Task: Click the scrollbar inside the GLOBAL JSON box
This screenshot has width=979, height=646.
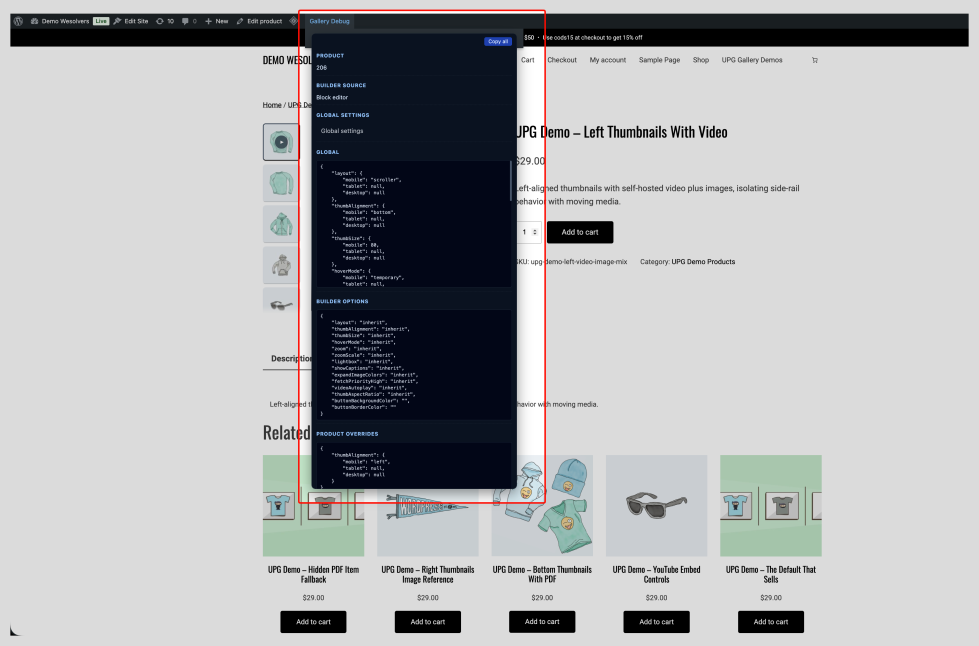Action: pos(511,181)
